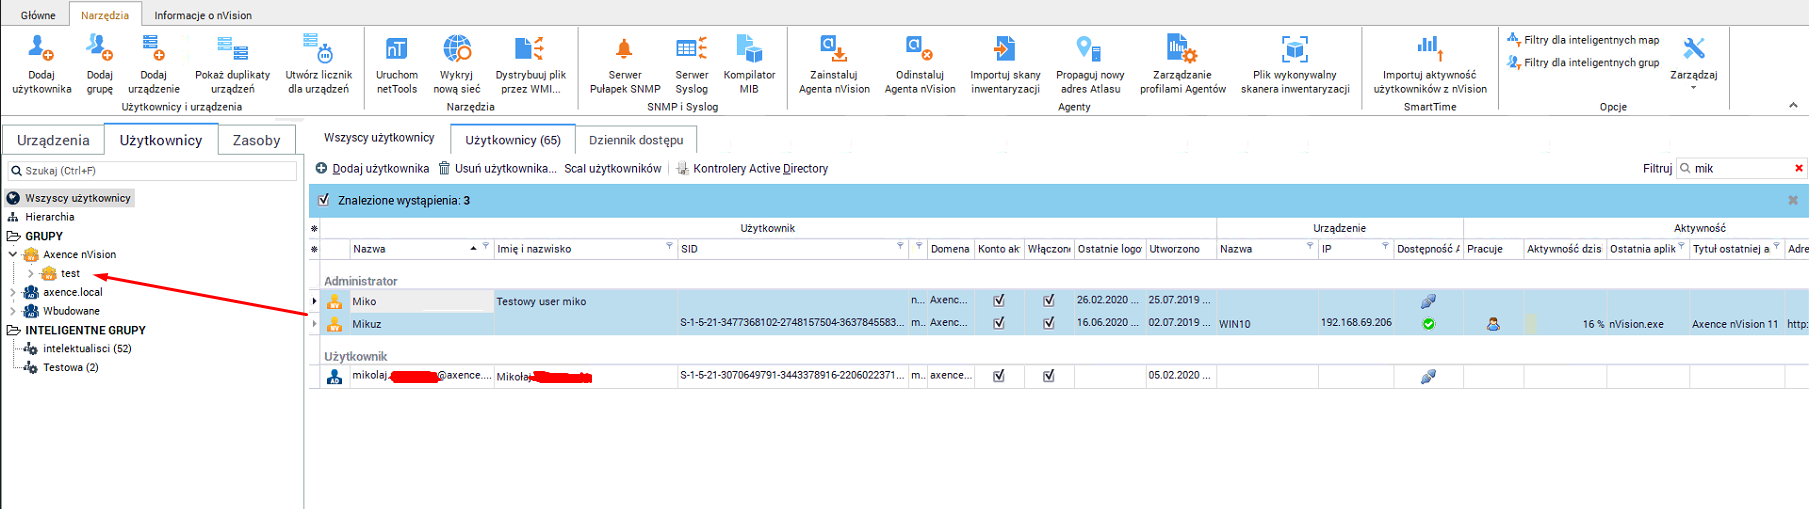Open Uruchom netTools from the ribbon
The height and width of the screenshot is (509, 1809).
(x=396, y=50)
